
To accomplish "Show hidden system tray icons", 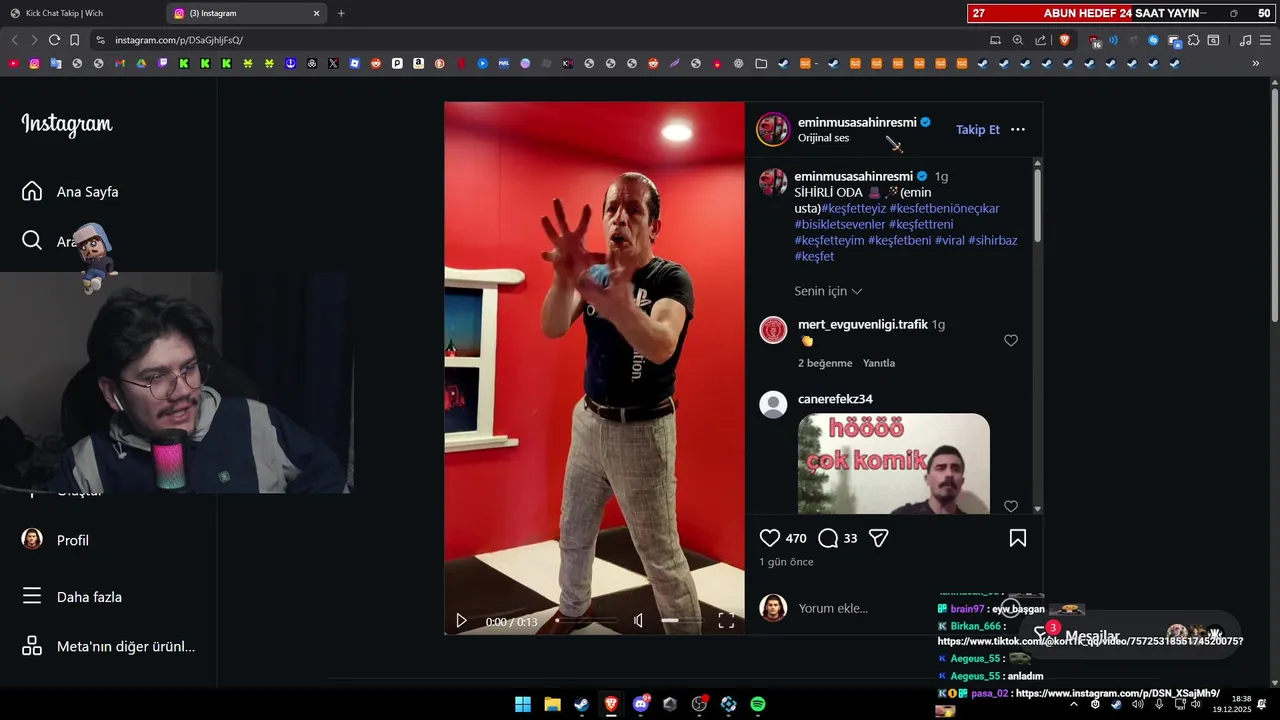I will [x=1074, y=704].
